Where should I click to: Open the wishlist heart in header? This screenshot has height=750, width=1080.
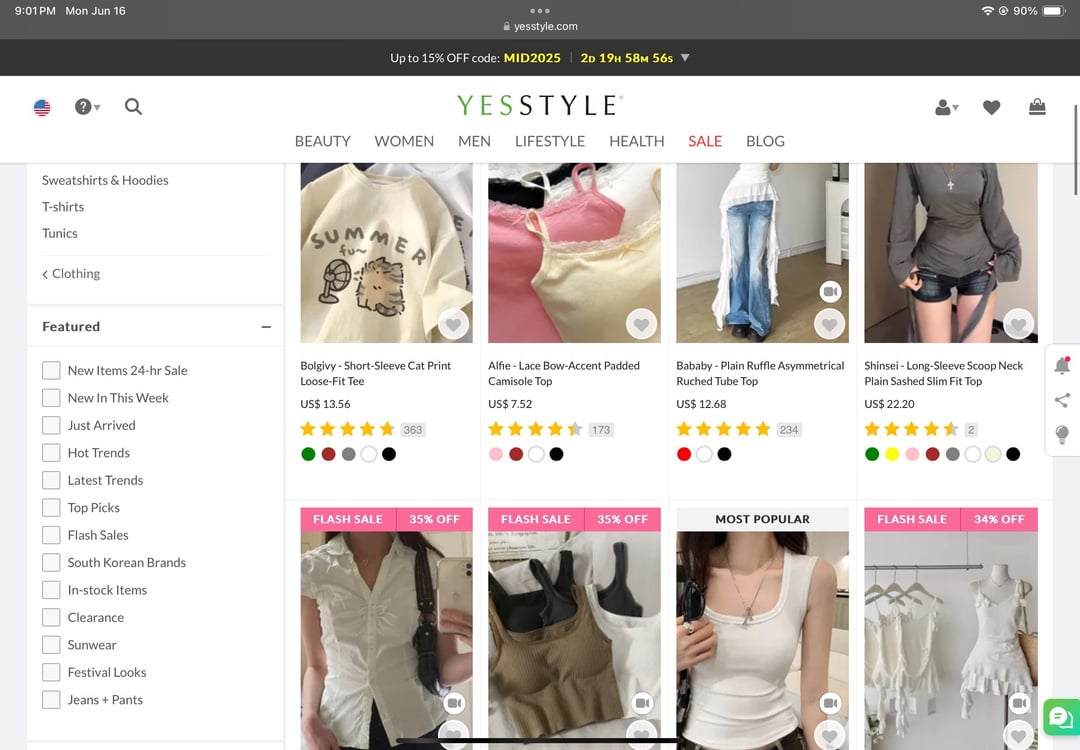click(991, 107)
